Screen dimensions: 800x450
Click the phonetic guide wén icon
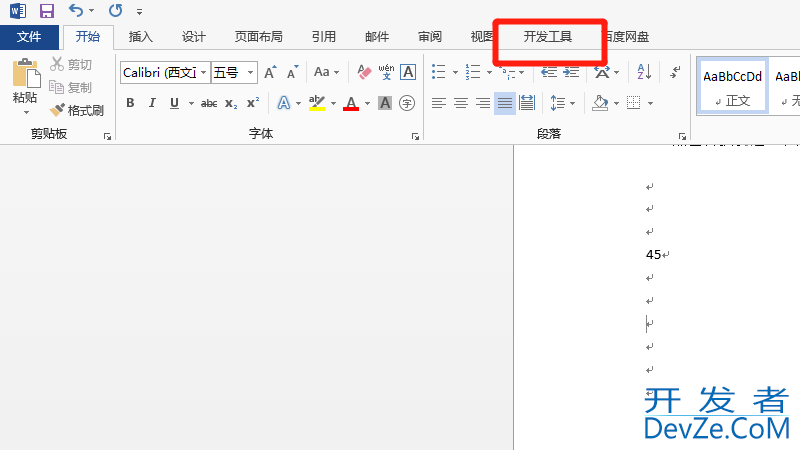(386, 72)
